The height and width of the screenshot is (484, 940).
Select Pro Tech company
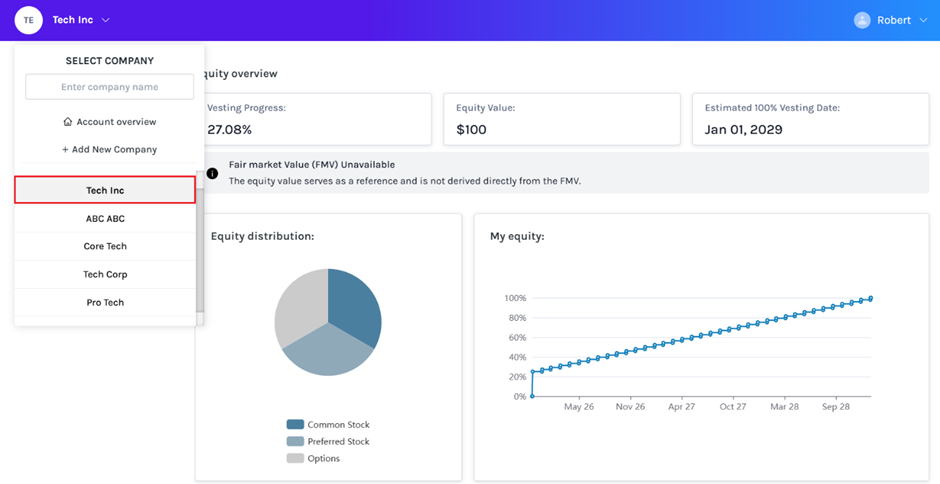(105, 302)
